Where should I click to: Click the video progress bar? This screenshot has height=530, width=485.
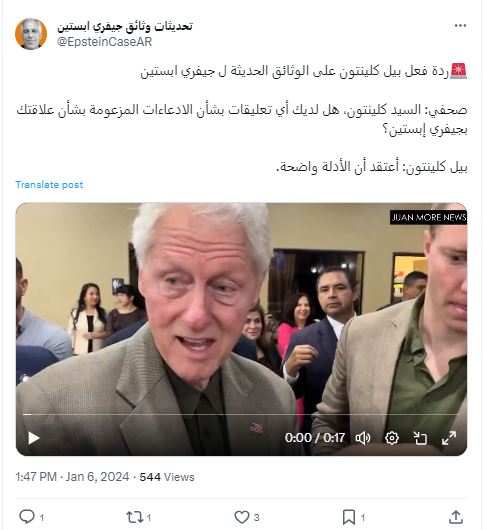click(241, 414)
